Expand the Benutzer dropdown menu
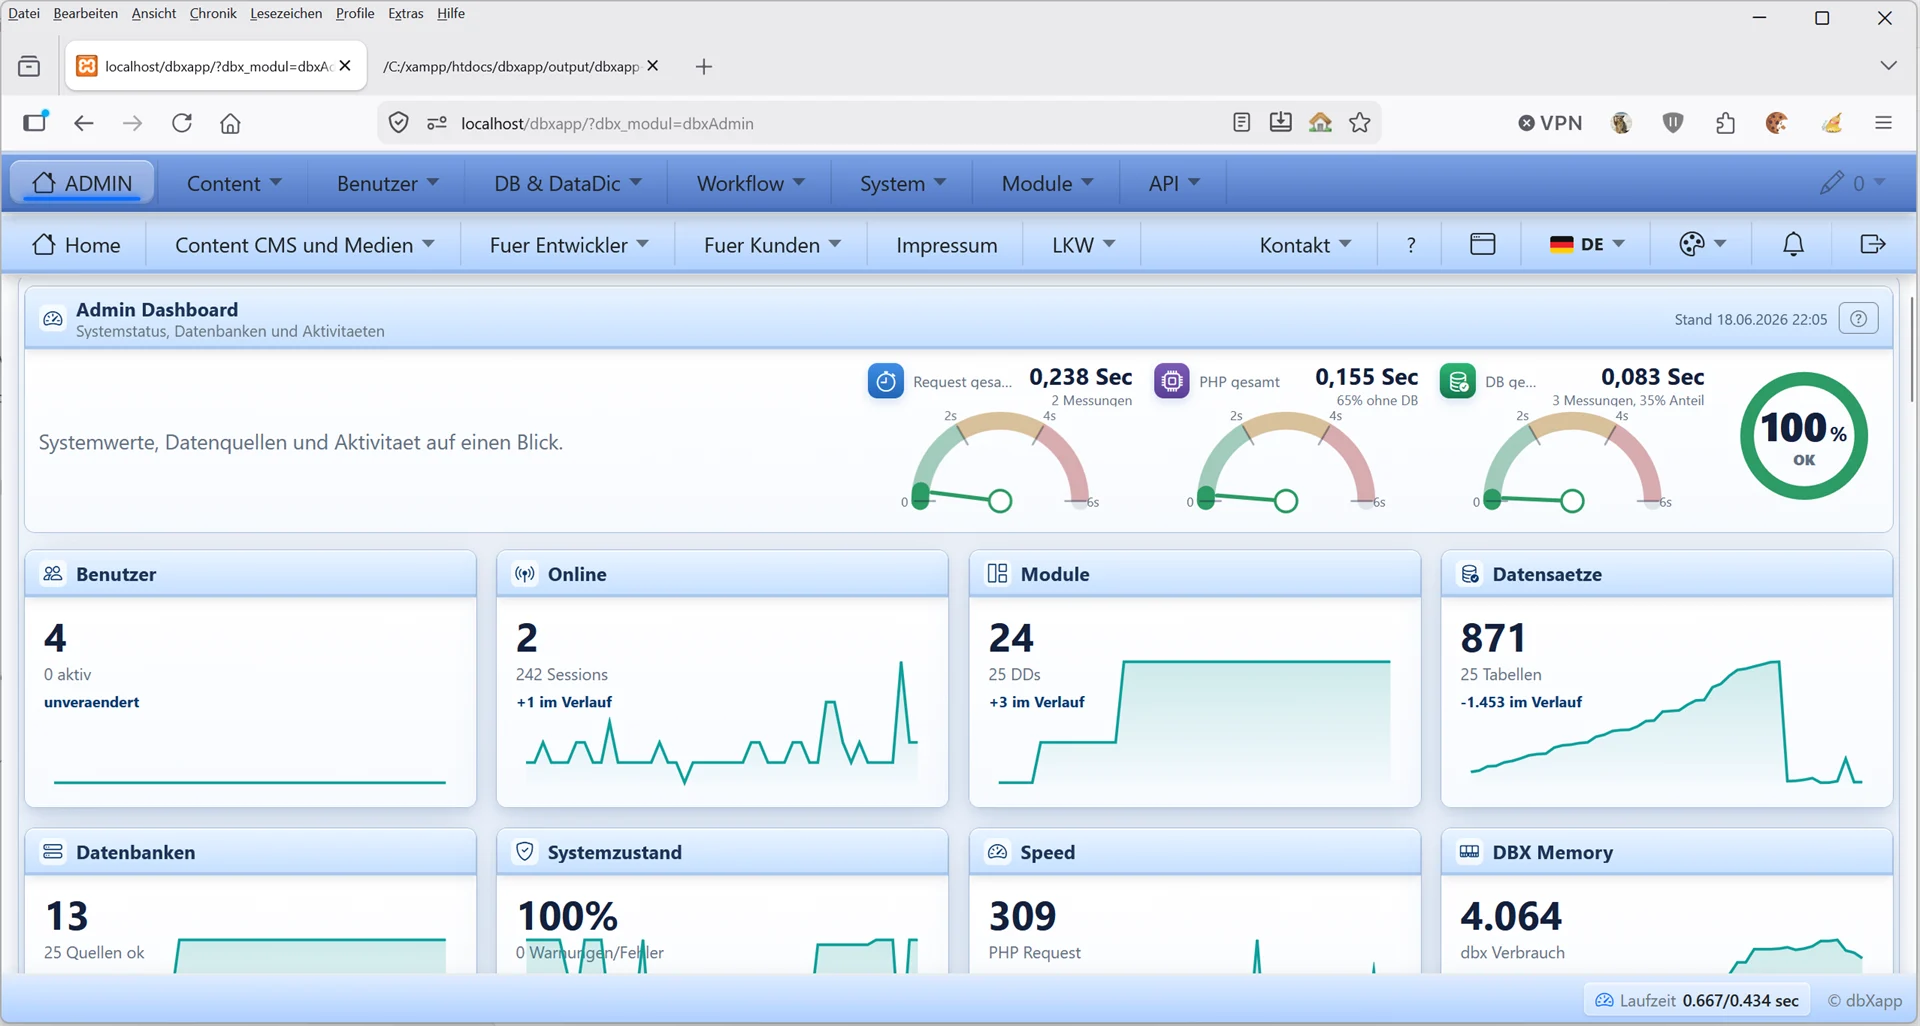The width and height of the screenshot is (1920, 1026). [x=387, y=183]
